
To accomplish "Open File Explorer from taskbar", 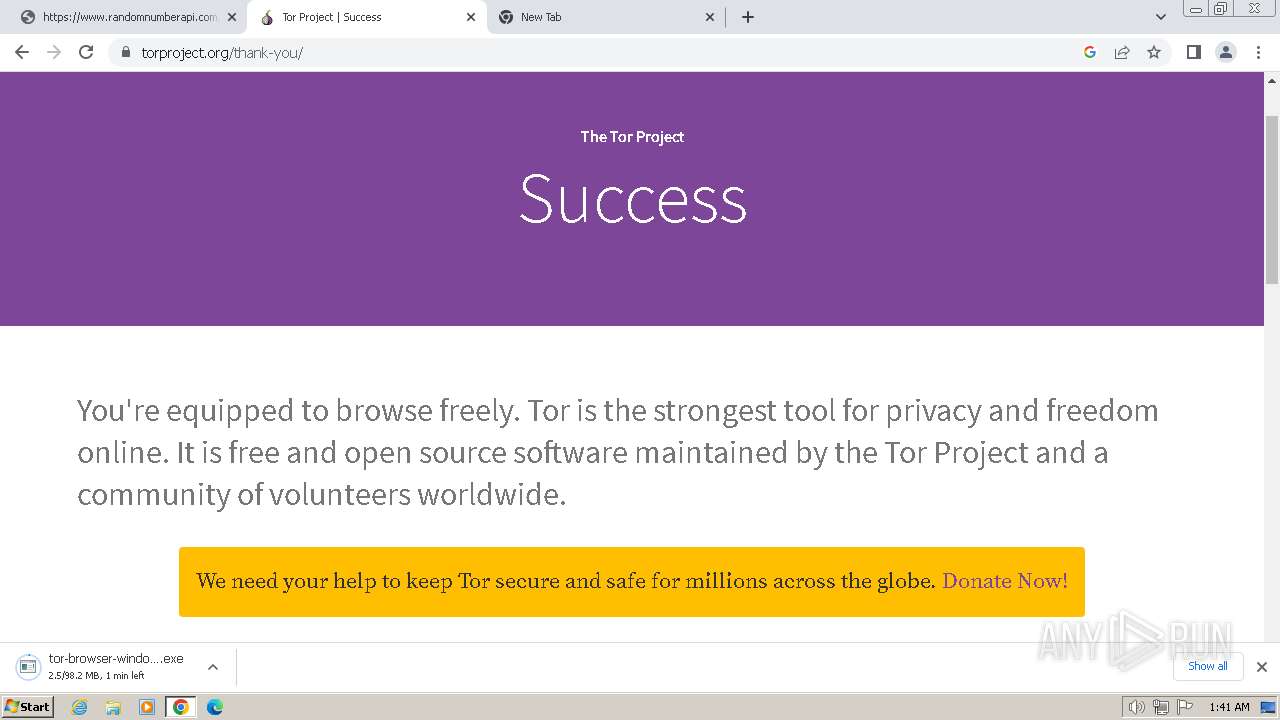I will click(113, 707).
